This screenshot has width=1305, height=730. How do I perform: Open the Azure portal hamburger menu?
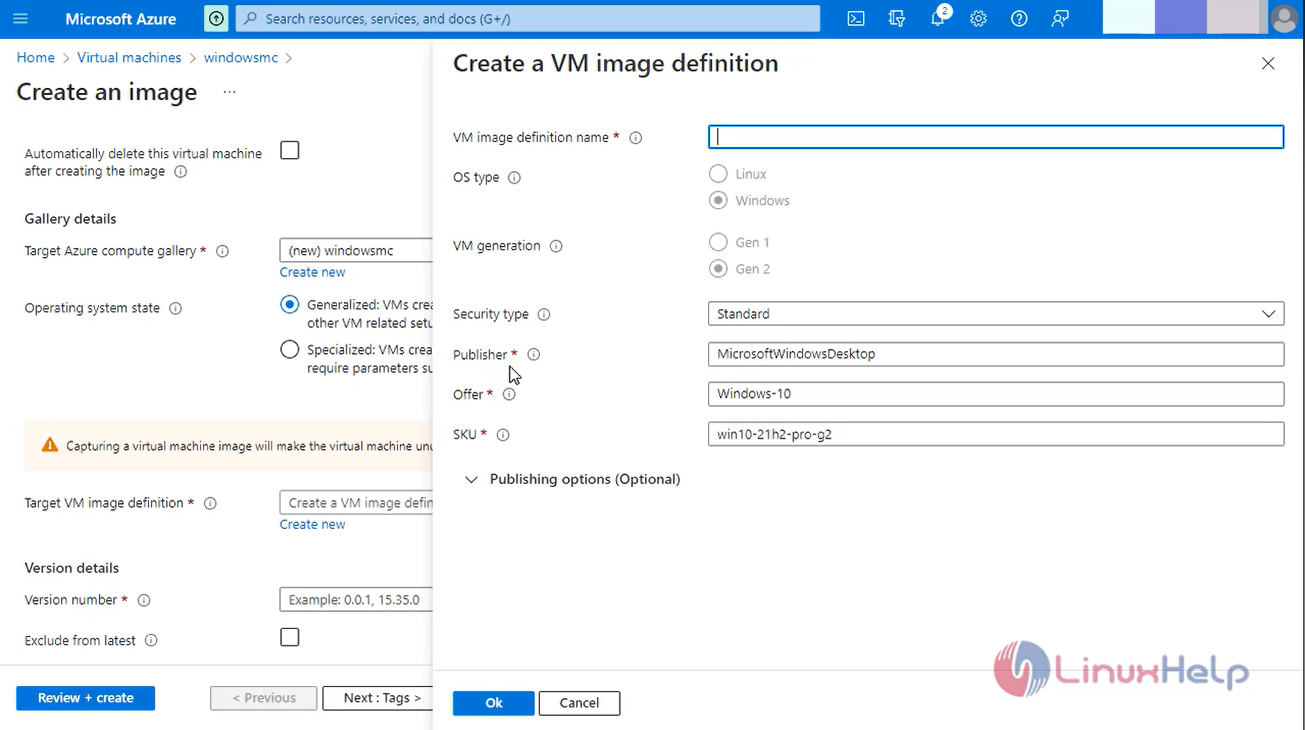point(20,19)
